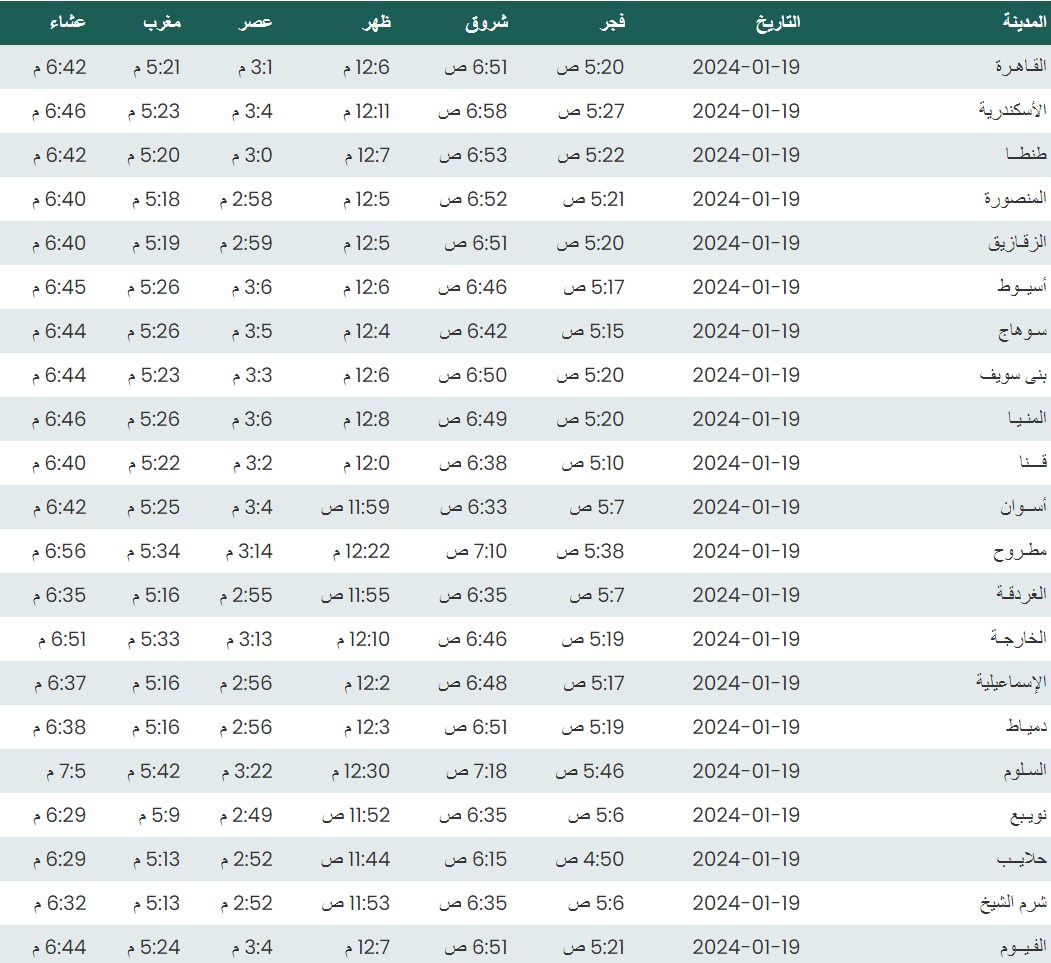Viewport: 1051px width, 963px height.
Task: Click sunrise time 7:18 in the السلوم row
Action: click(x=476, y=771)
